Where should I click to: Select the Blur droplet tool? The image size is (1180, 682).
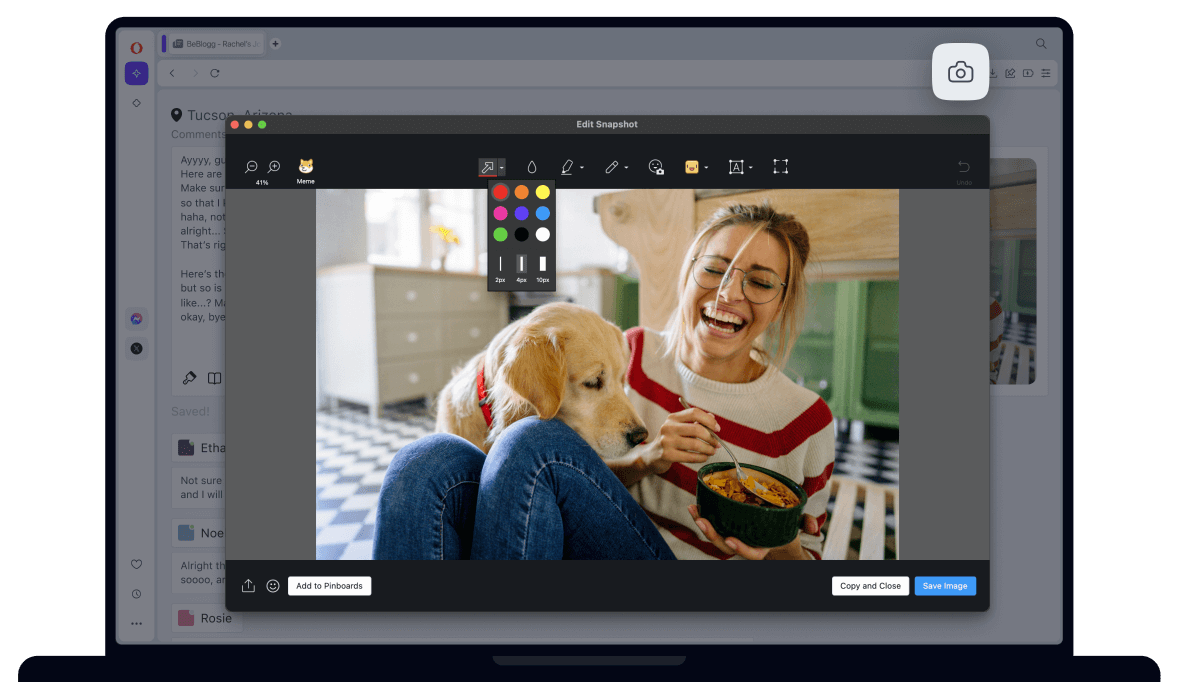[x=532, y=167]
